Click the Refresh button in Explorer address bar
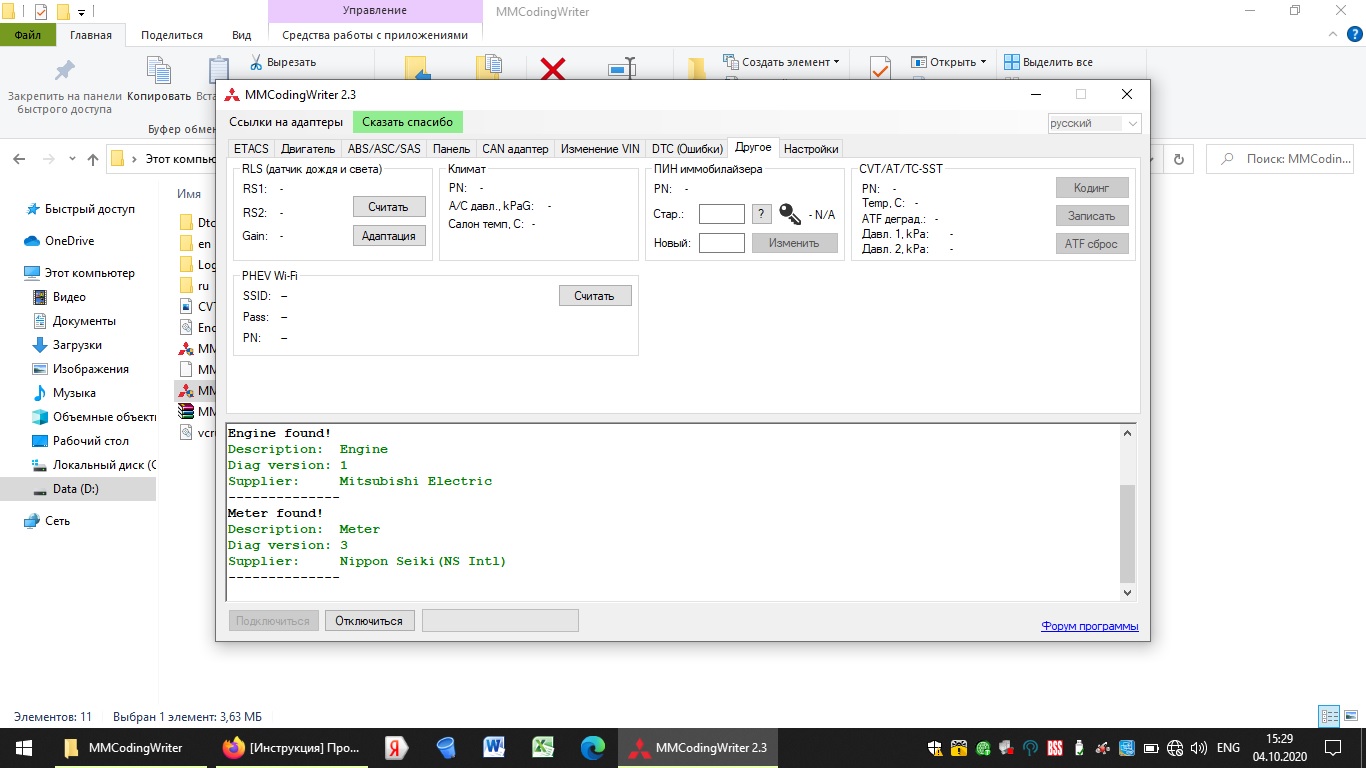 [1178, 159]
